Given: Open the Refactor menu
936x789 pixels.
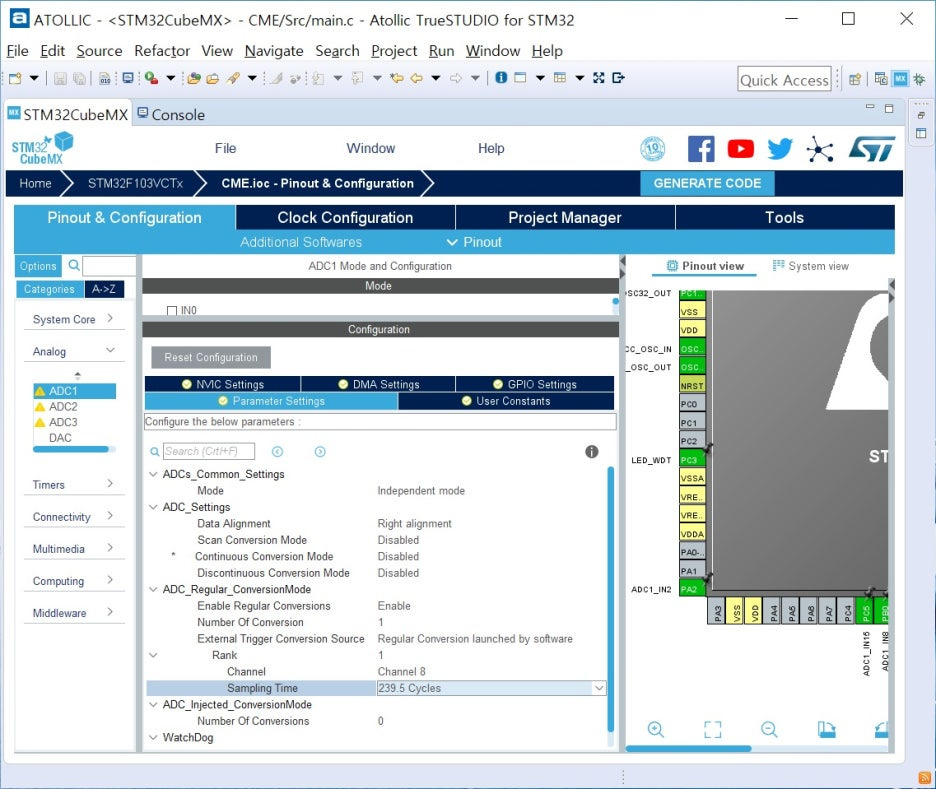Looking at the screenshot, I should coord(162,51).
